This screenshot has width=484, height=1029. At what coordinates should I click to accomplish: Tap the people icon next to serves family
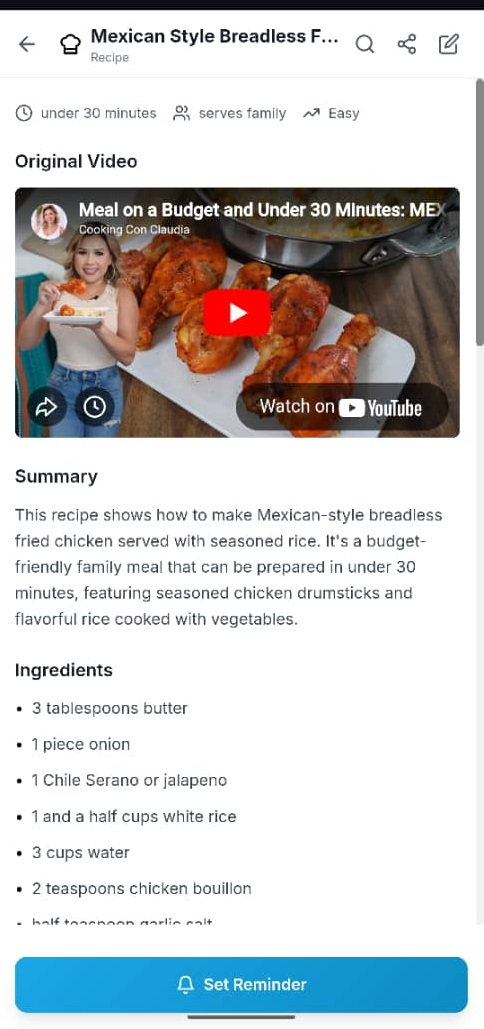point(180,114)
